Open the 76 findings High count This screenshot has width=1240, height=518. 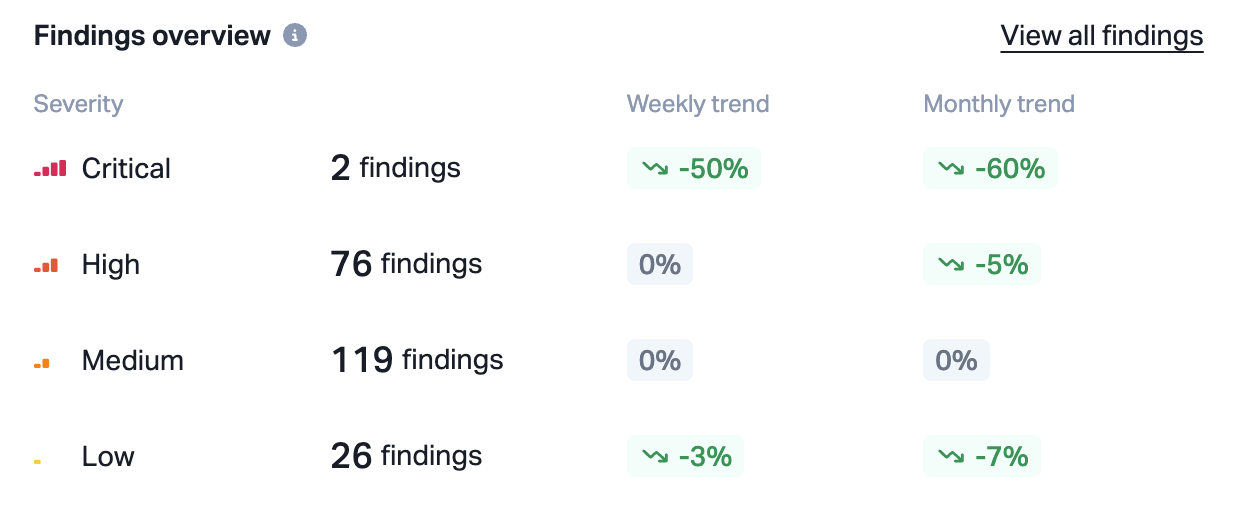point(406,264)
